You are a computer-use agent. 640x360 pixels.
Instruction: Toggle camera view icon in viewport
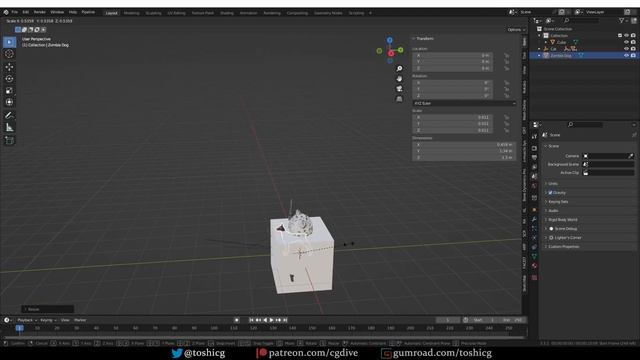tap(399, 89)
